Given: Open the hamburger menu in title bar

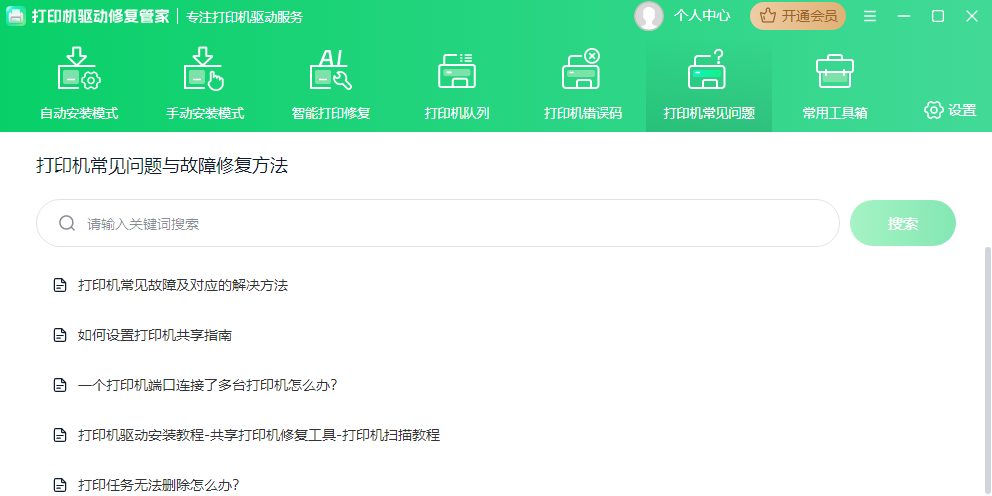Looking at the screenshot, I should click(870, 16).
